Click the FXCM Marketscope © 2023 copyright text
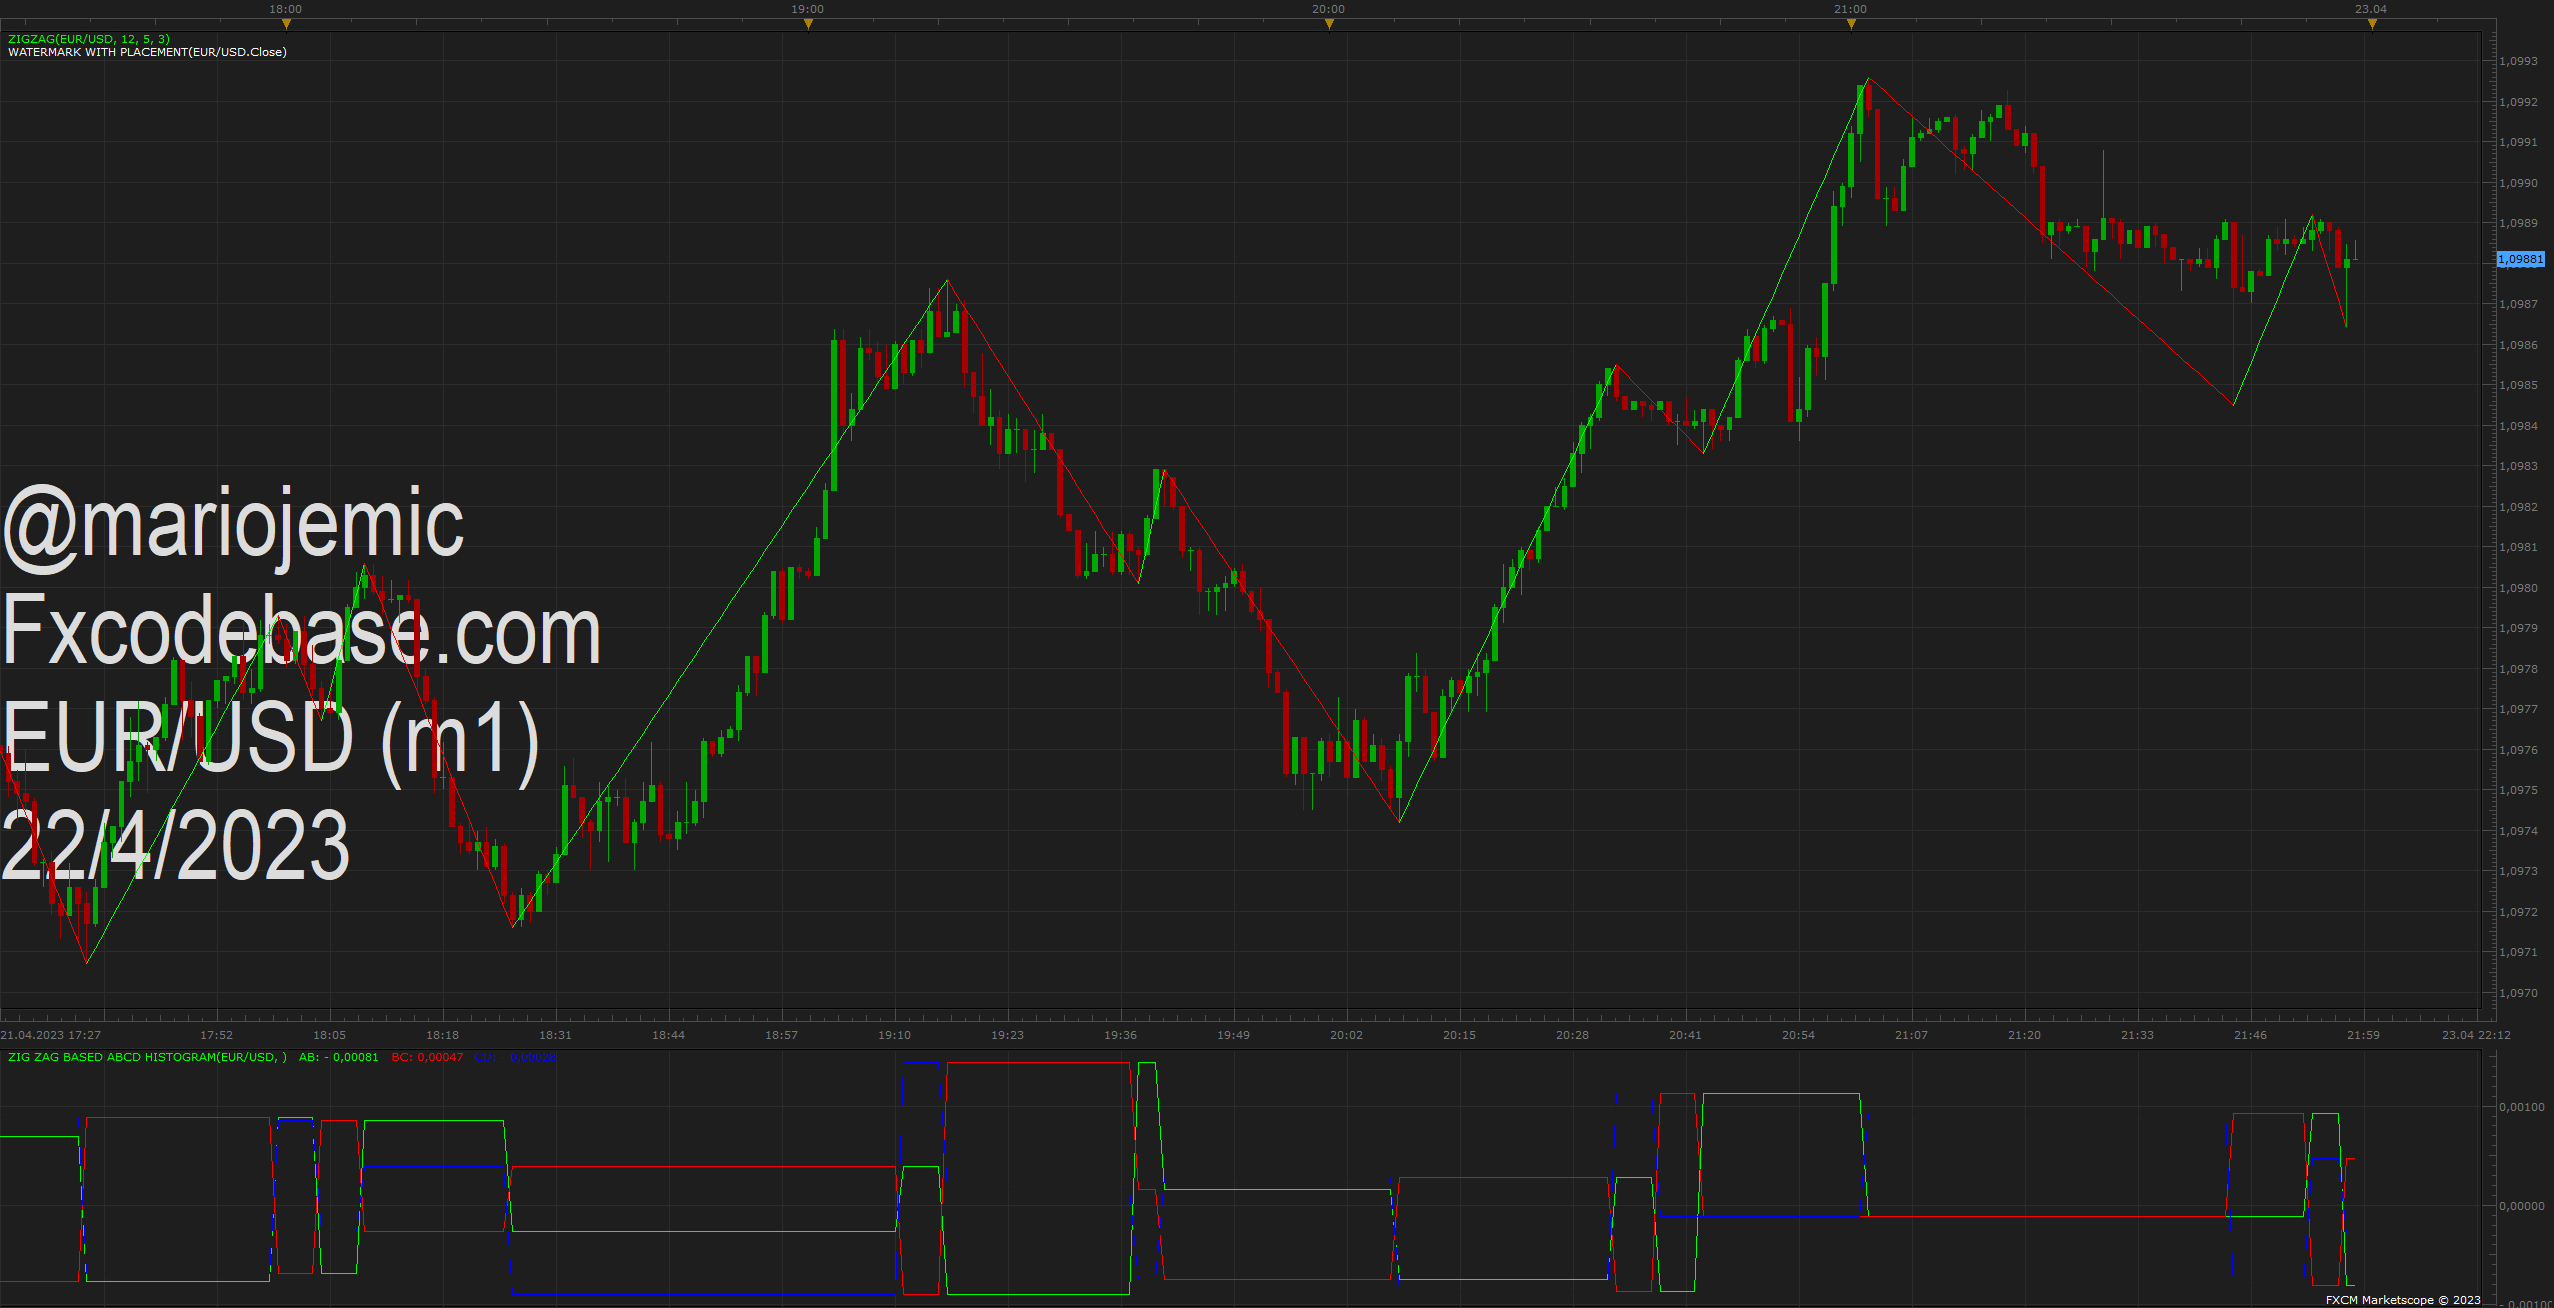Image resolution: width=2554 pixels, height=1308 pixels. tap(2403, 1300)
